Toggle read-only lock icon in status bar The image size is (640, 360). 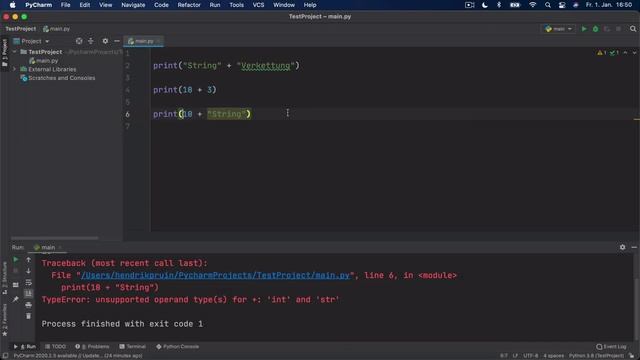[631, 356]
